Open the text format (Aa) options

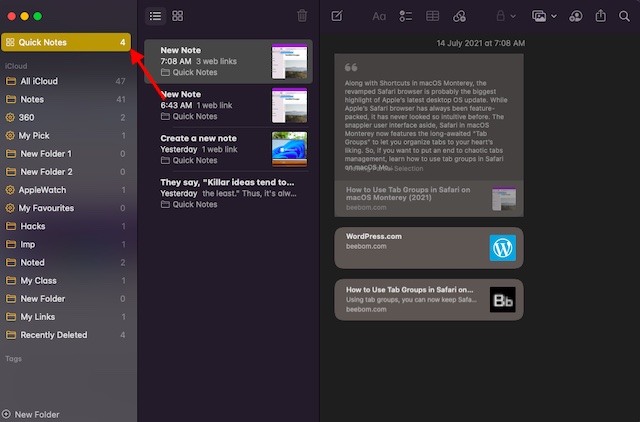(379, 16)
